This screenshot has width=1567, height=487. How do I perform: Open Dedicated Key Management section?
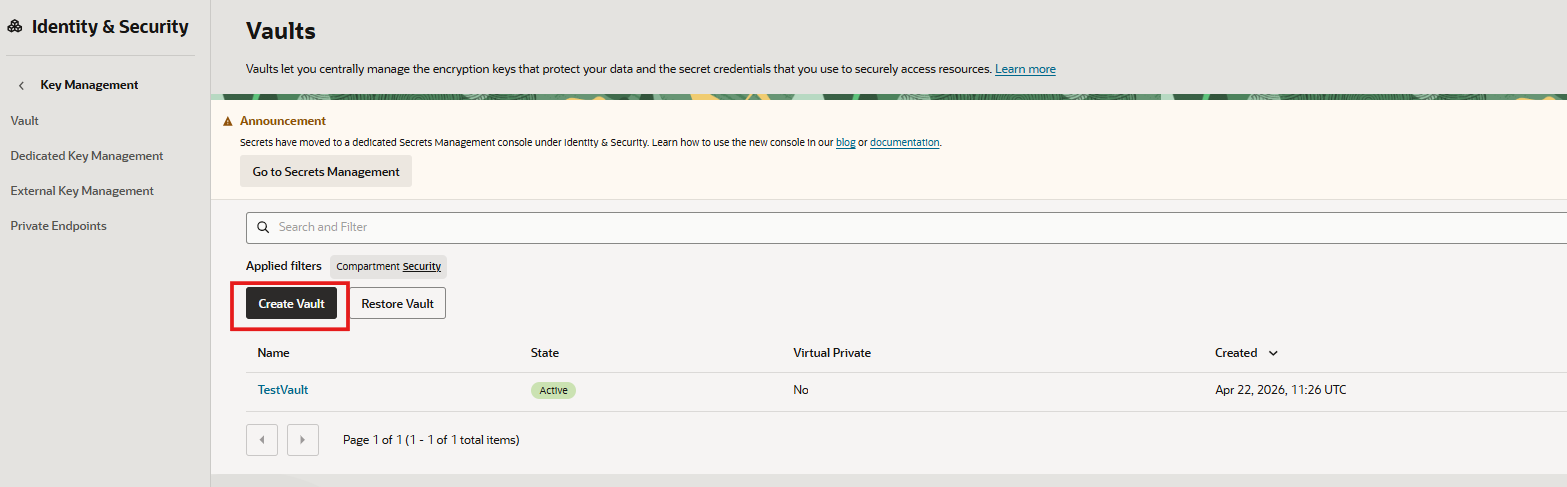tap(87, 156)
